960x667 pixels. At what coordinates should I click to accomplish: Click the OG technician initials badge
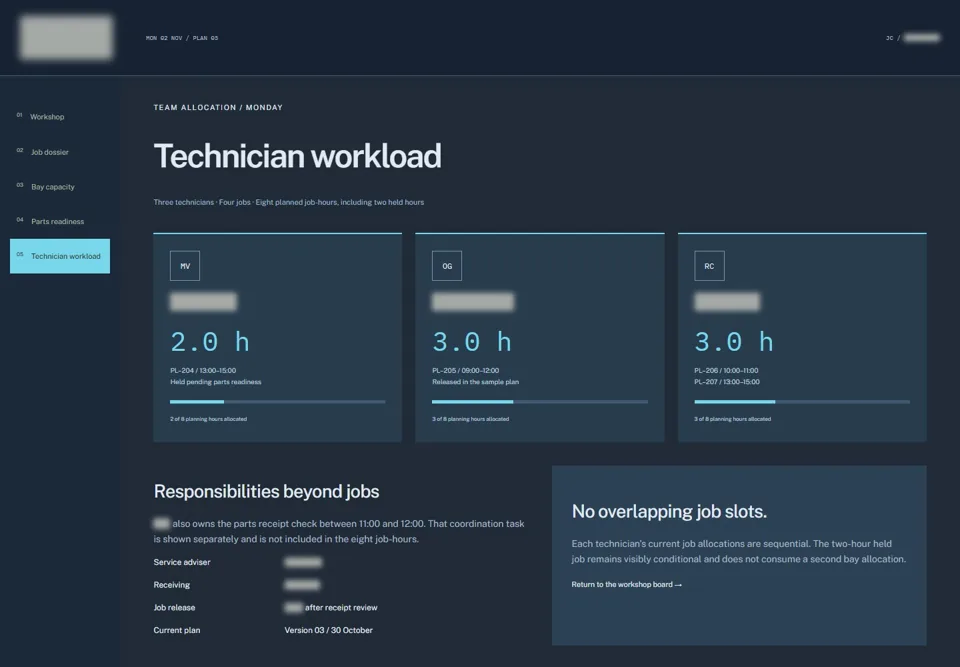[447, 266]
